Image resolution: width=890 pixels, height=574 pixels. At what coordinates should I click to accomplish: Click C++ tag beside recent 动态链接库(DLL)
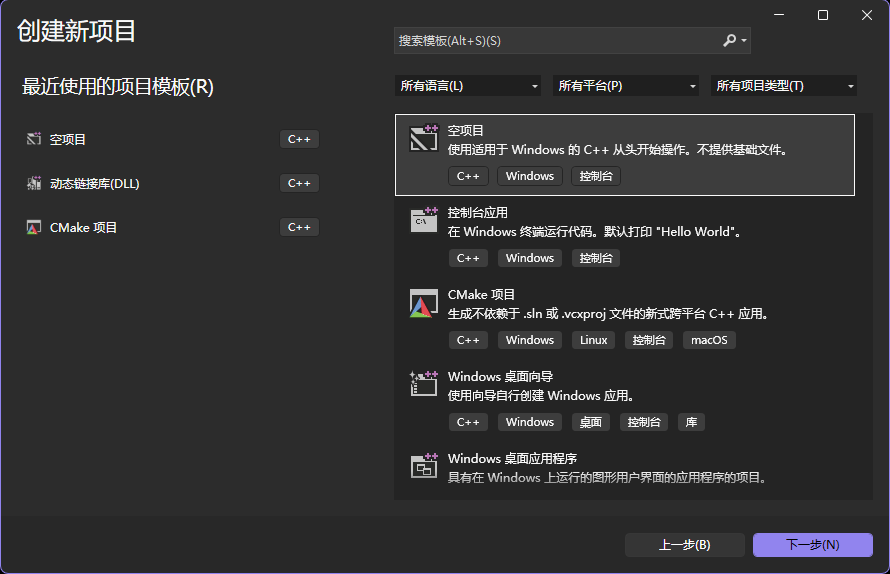click(299, 183)
